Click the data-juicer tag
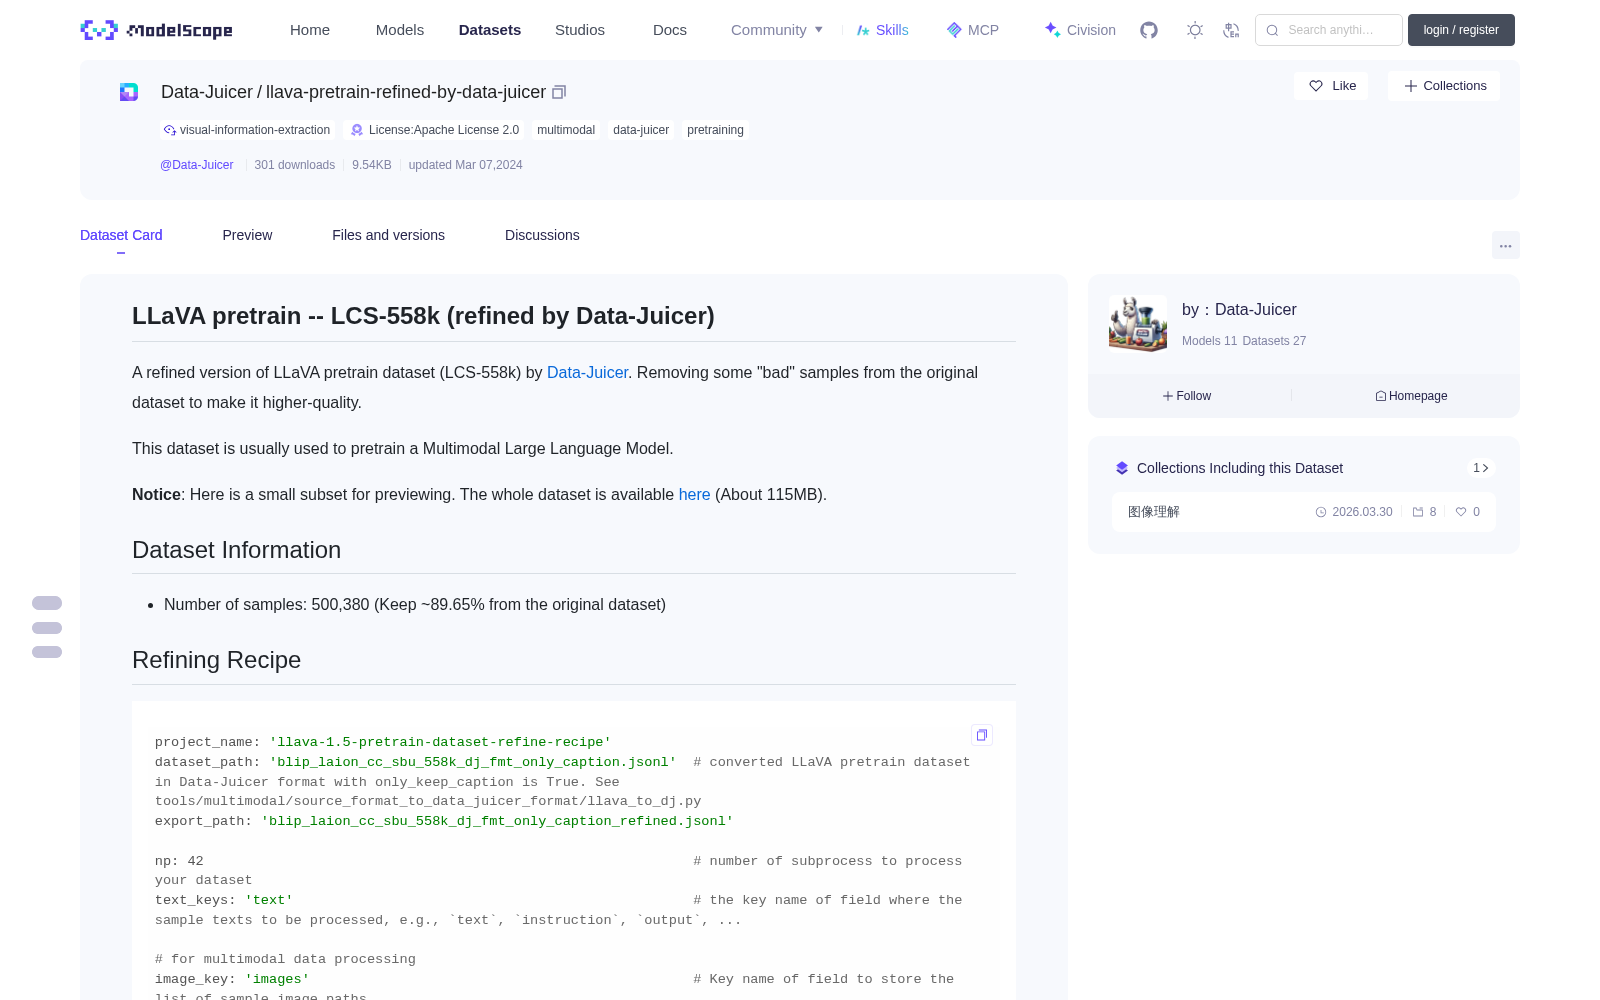 click(x=641, y=130)
